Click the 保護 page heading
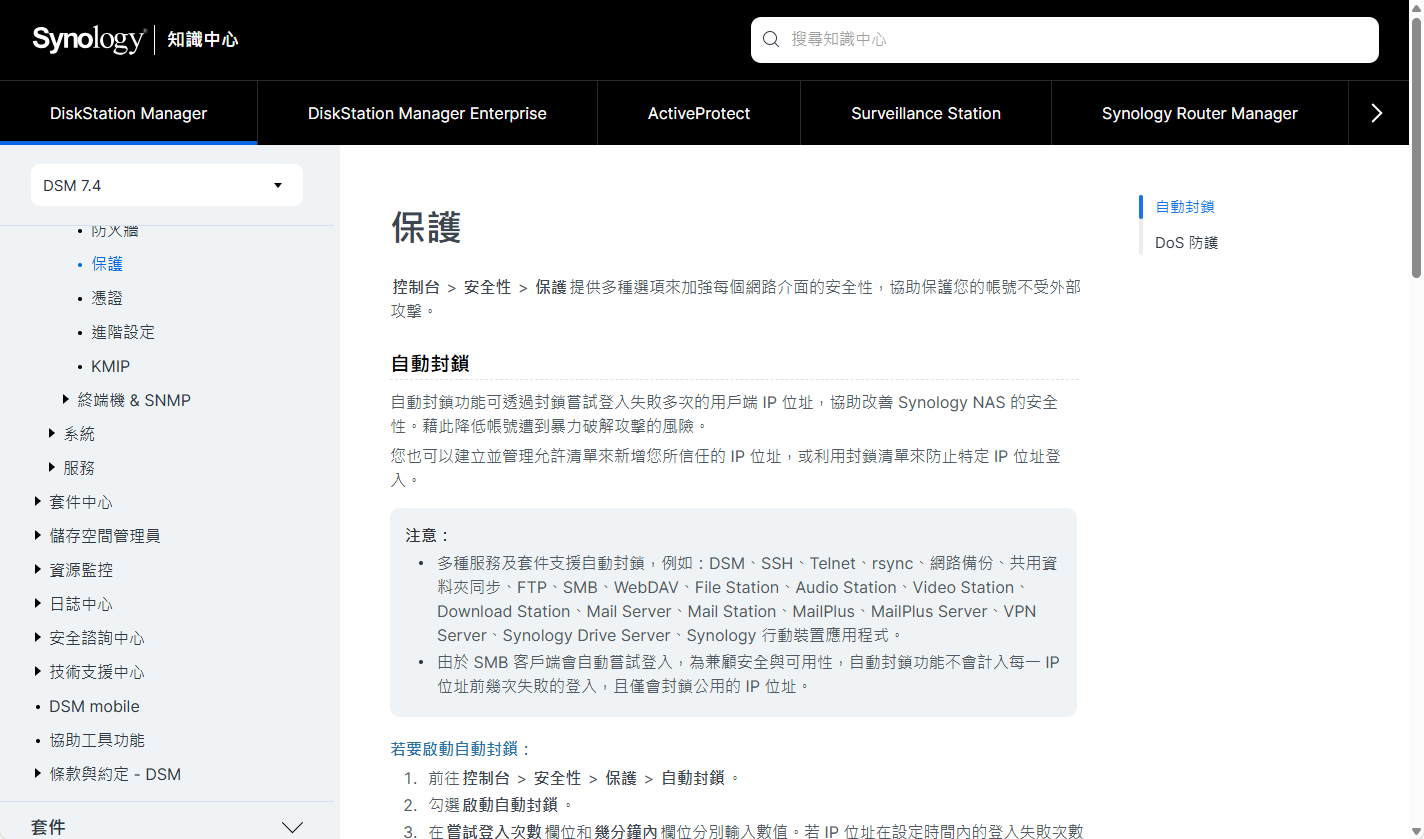Viewport: 1424px width, 839px height. pos(426,228)
